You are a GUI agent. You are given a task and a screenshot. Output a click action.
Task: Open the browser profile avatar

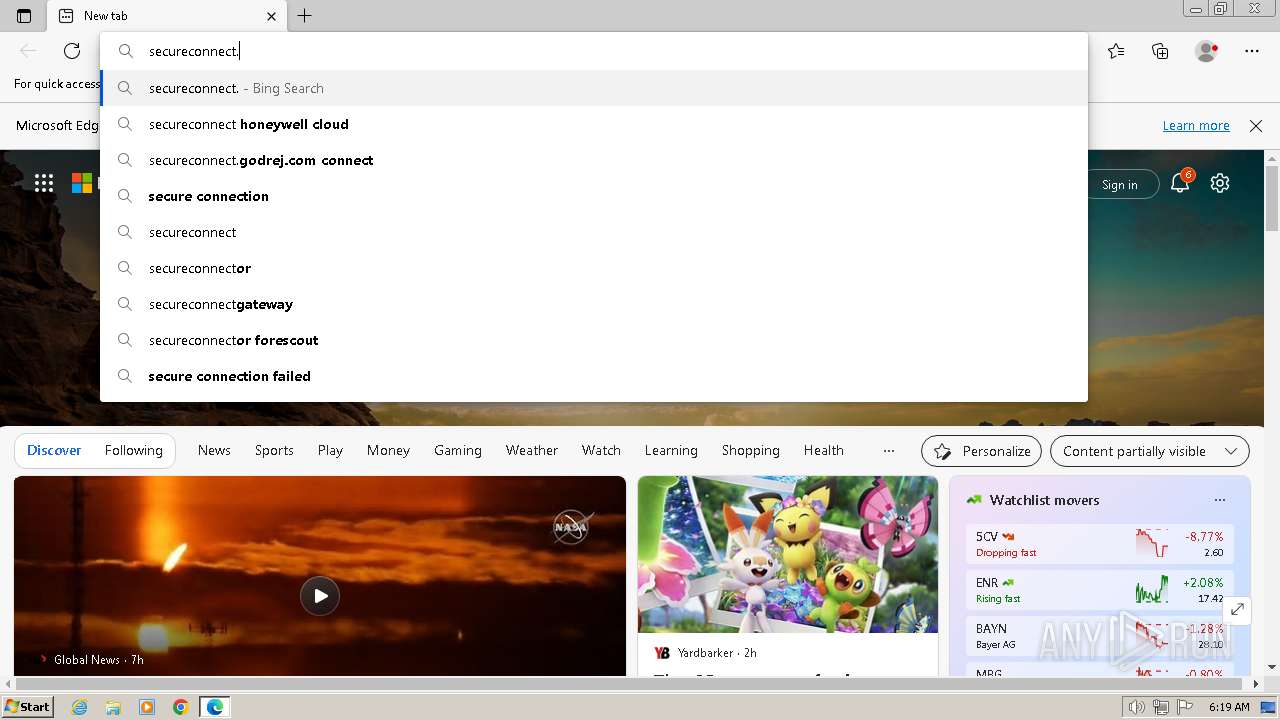[1206, 51]
